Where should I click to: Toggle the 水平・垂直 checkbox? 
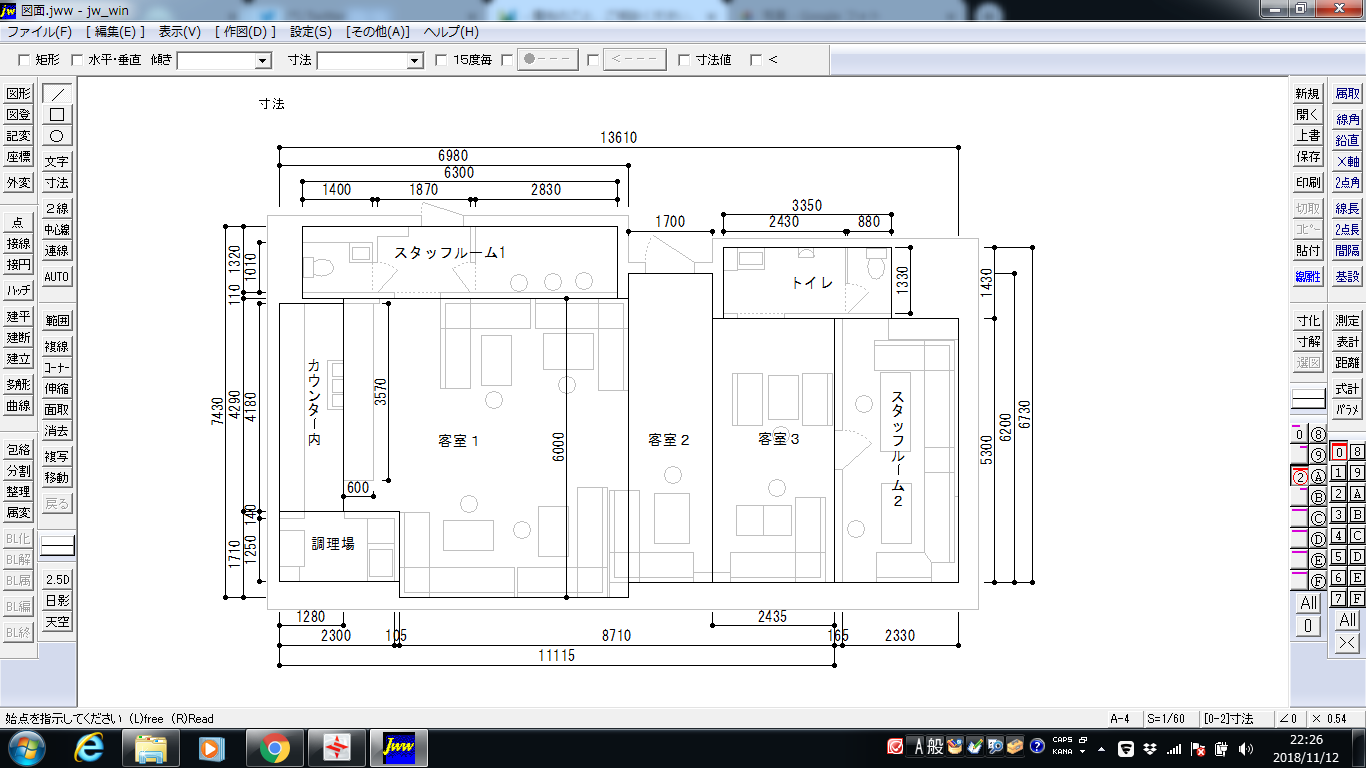point(77,60)
